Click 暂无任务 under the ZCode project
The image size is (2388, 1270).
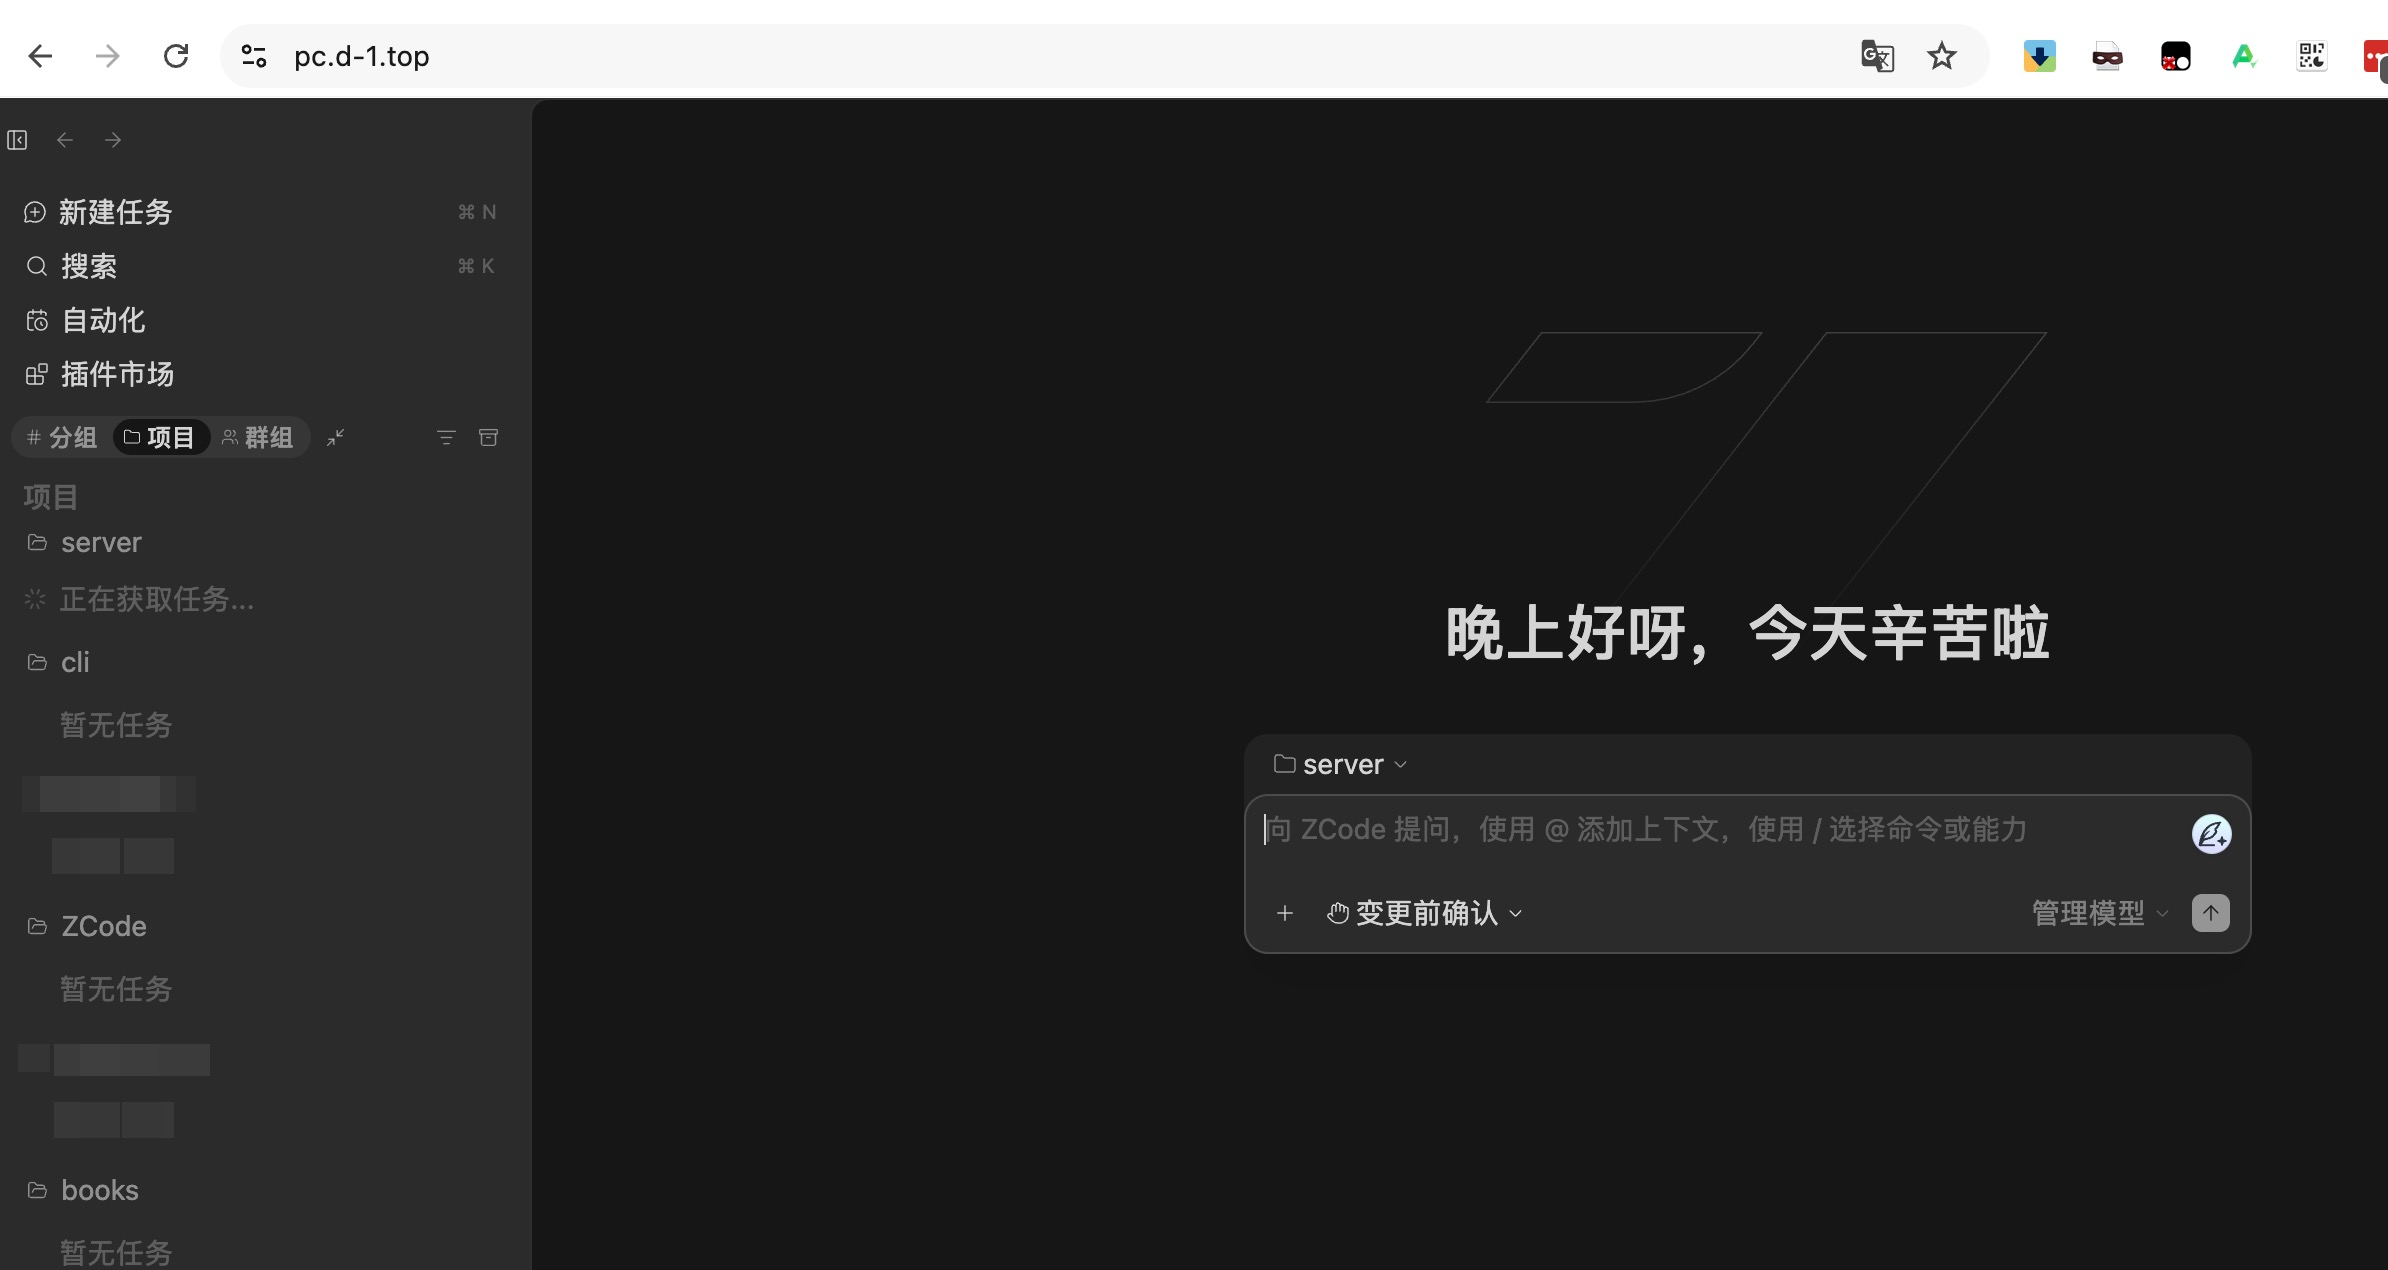[x=116, y=989]
